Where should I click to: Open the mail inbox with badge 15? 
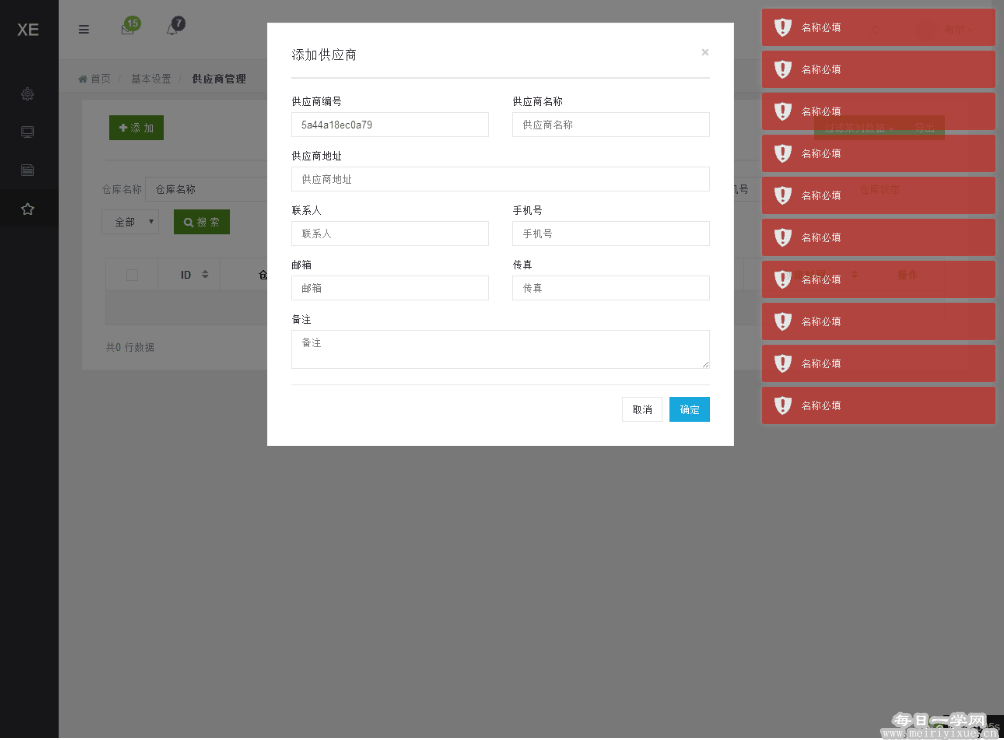pyautogui.click(x=128, y=29)
